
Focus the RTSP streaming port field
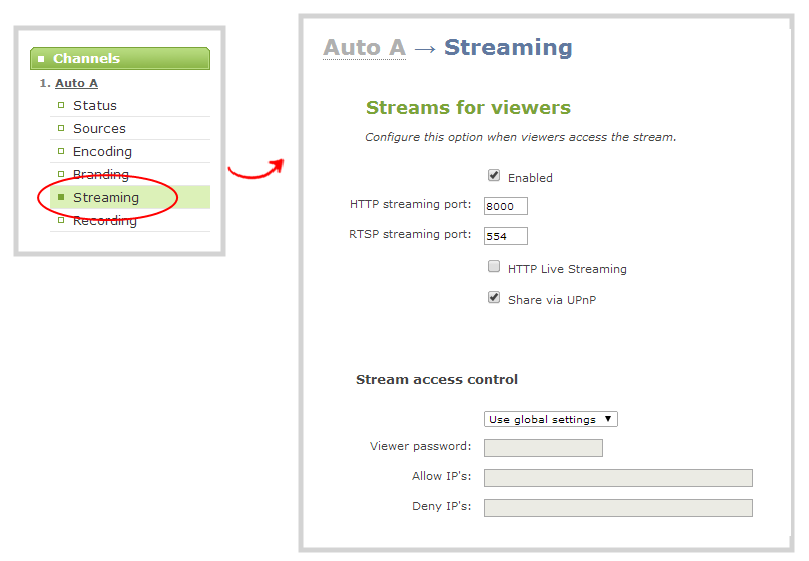pyautogui.click(x=505, y=236)
